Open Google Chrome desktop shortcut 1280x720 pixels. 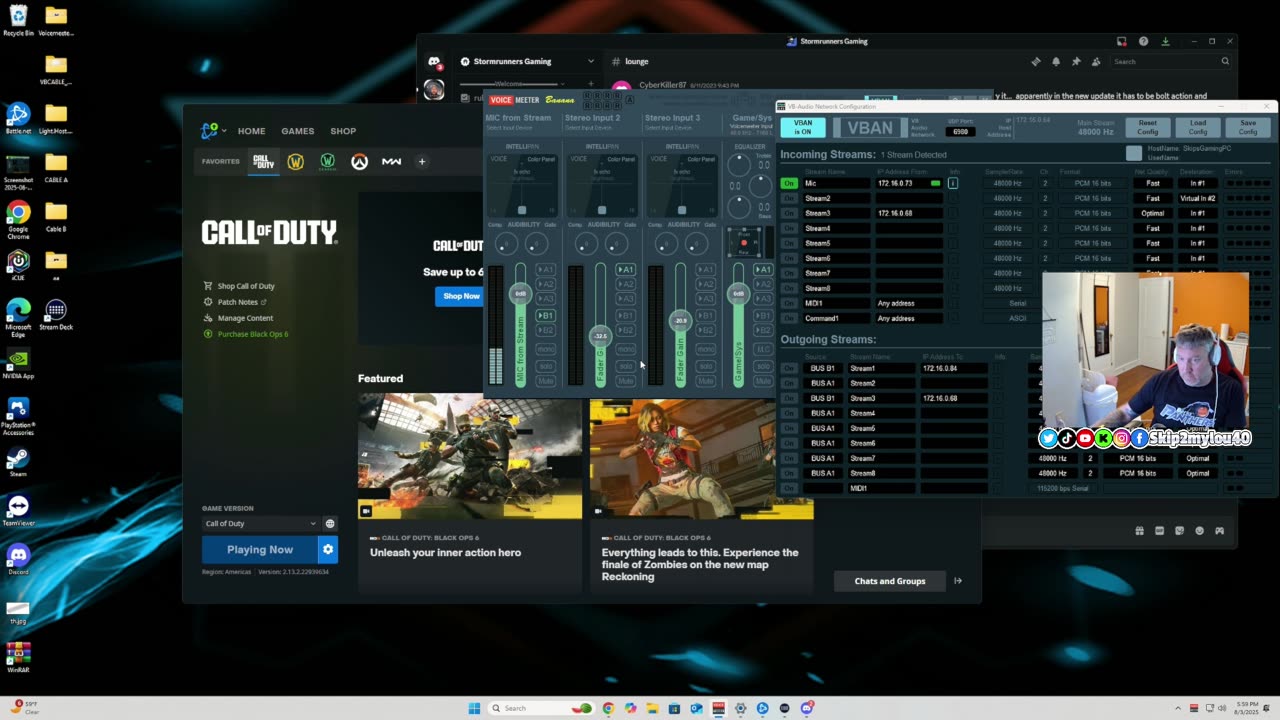click(x=18, y=218)
